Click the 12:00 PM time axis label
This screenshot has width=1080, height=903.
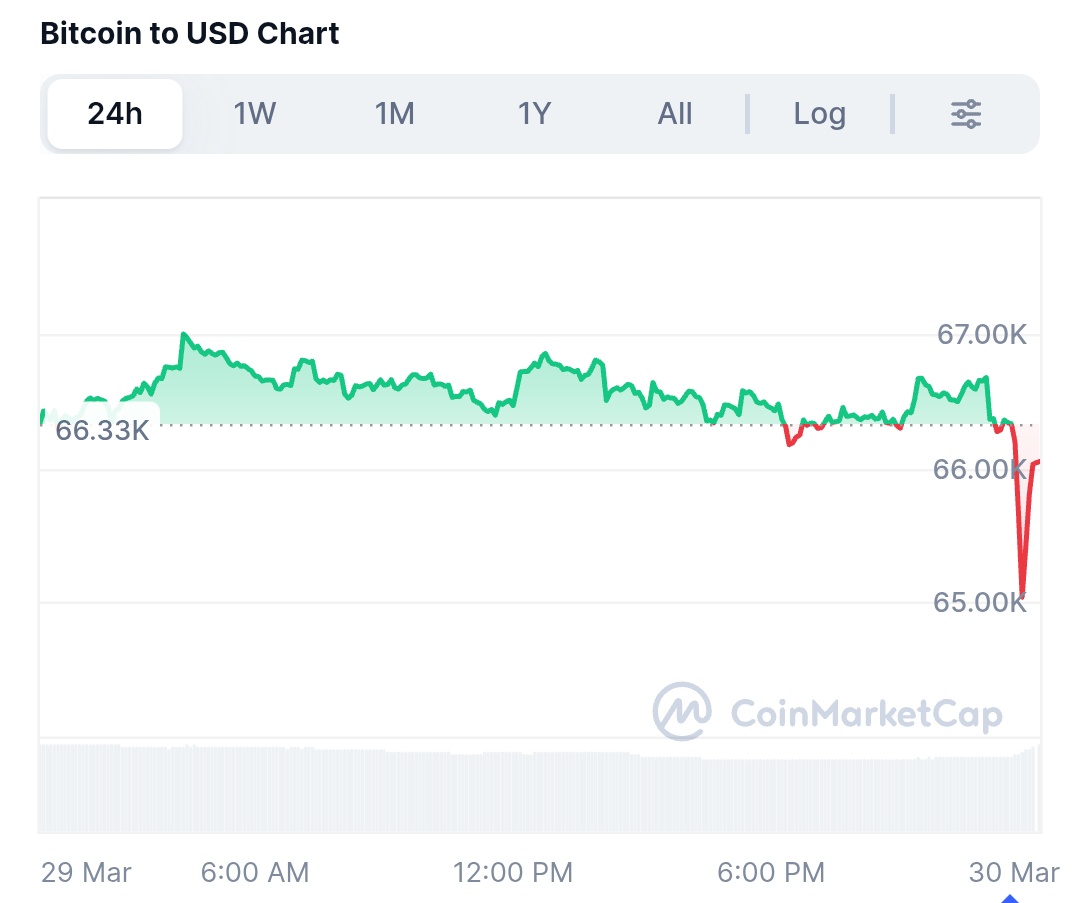click(x=513, y=872)
